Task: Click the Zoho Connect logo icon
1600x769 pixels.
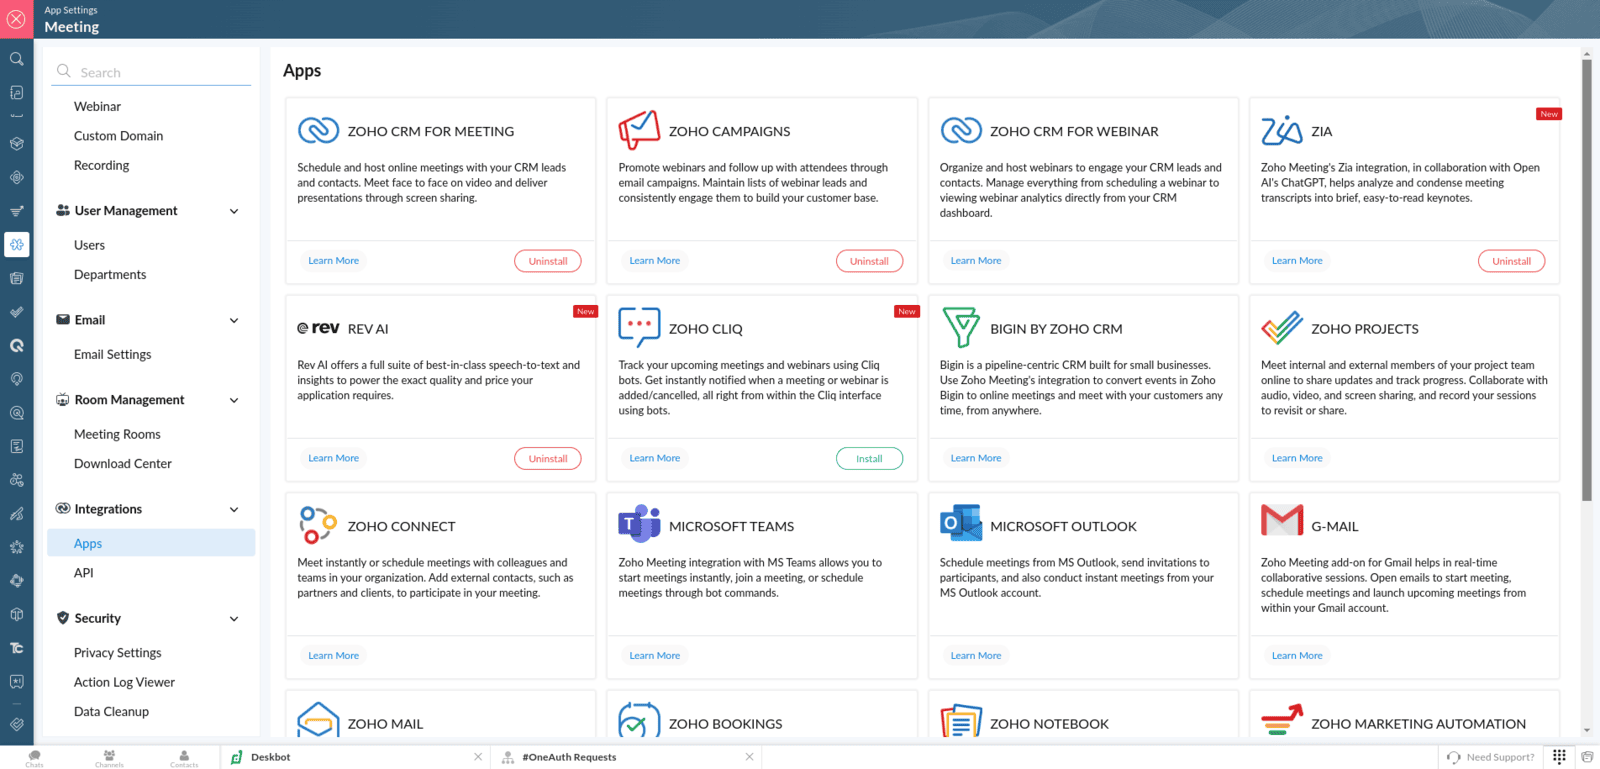Action: point(318,525)
